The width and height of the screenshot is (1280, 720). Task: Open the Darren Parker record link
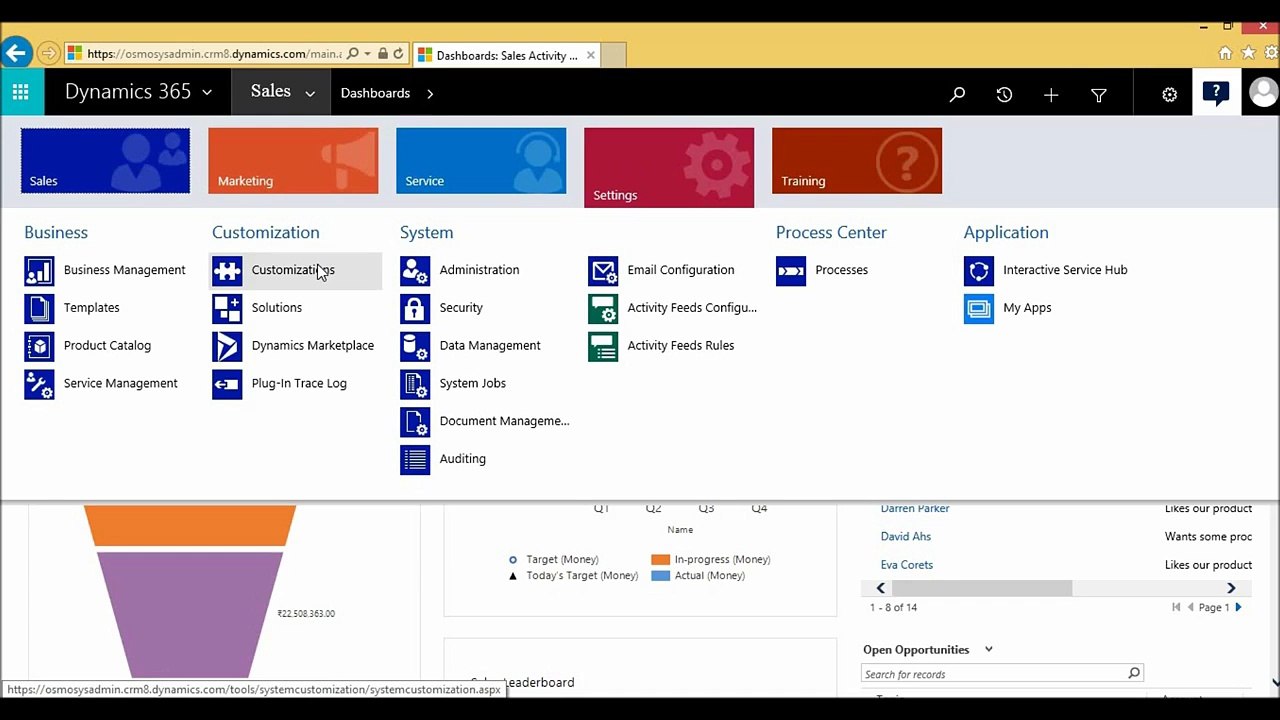[915, 508]
